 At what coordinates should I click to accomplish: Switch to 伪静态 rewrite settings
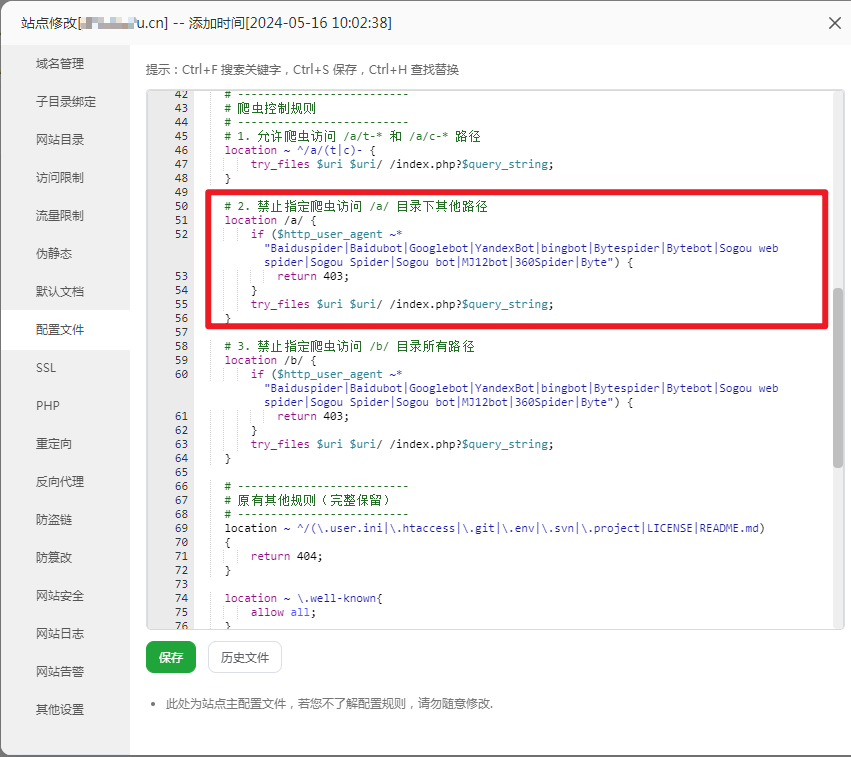point(54,254)
